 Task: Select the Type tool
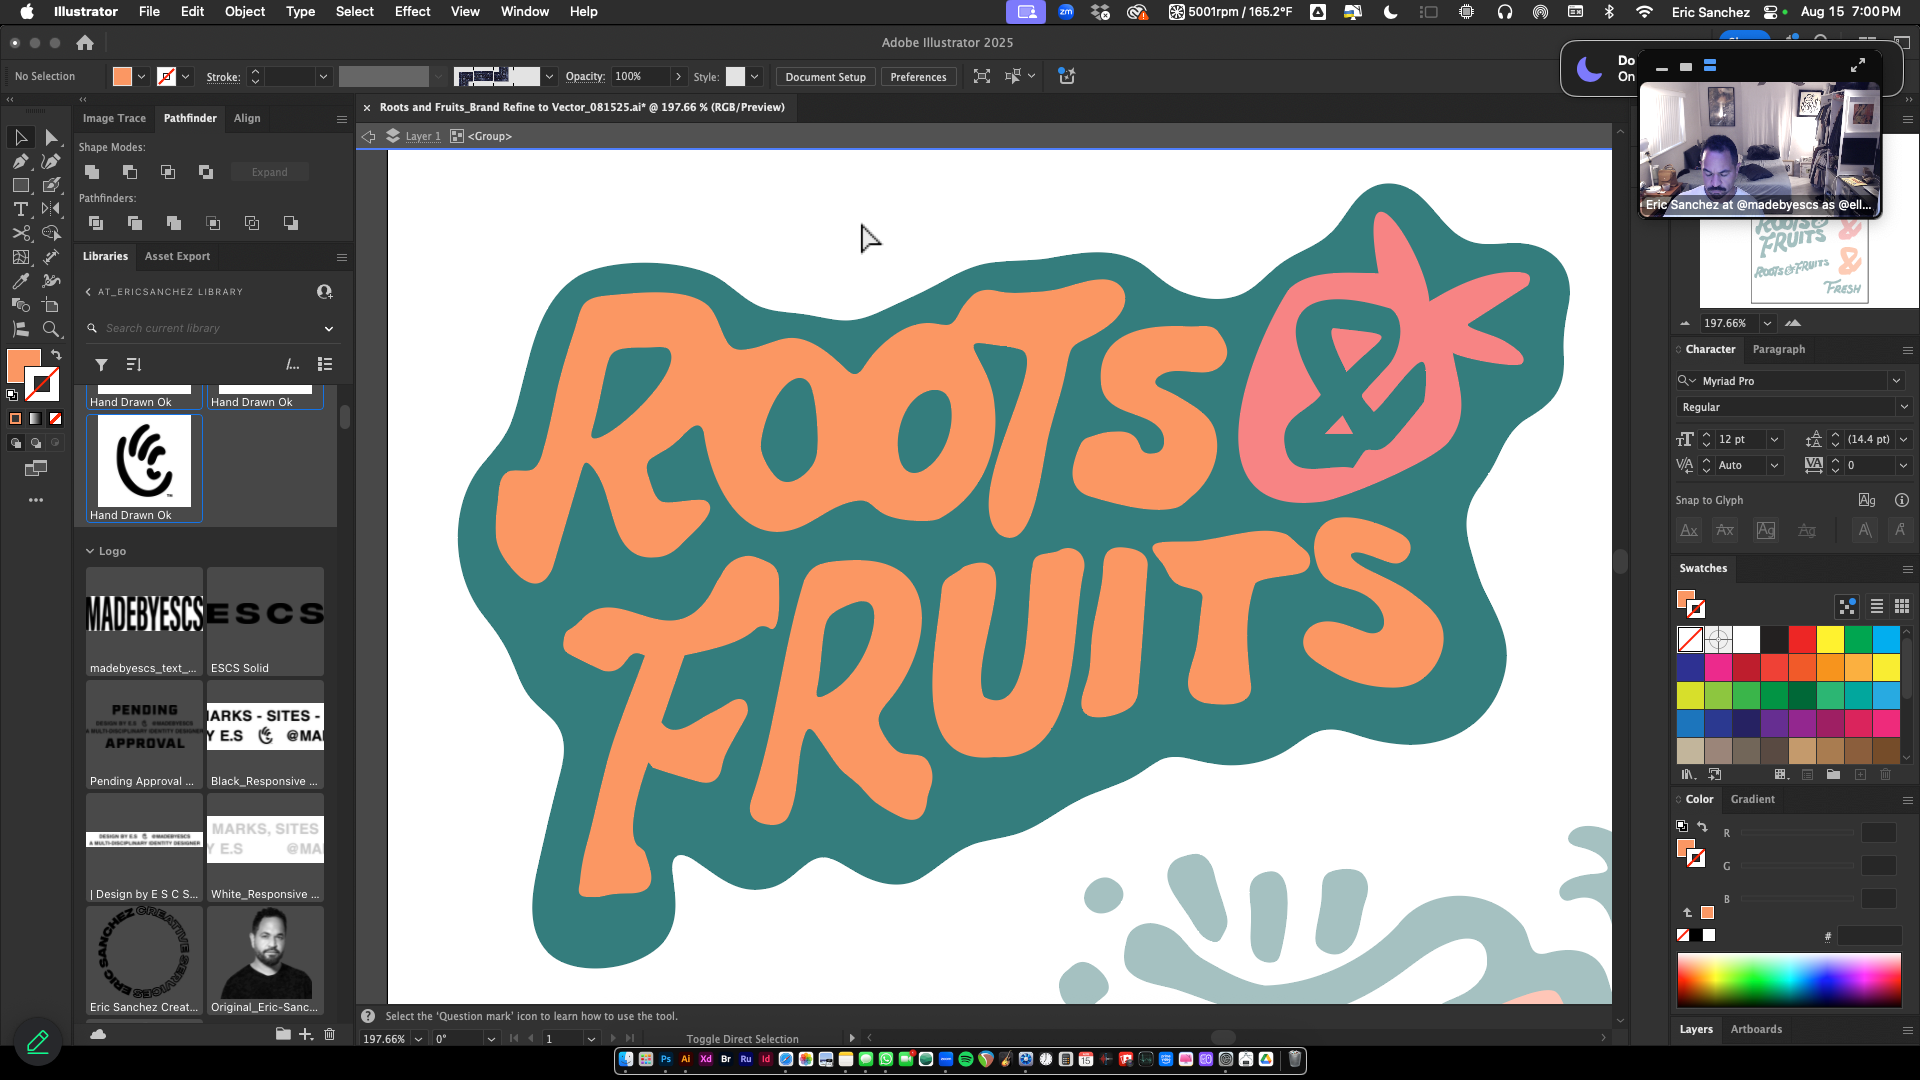21,209
